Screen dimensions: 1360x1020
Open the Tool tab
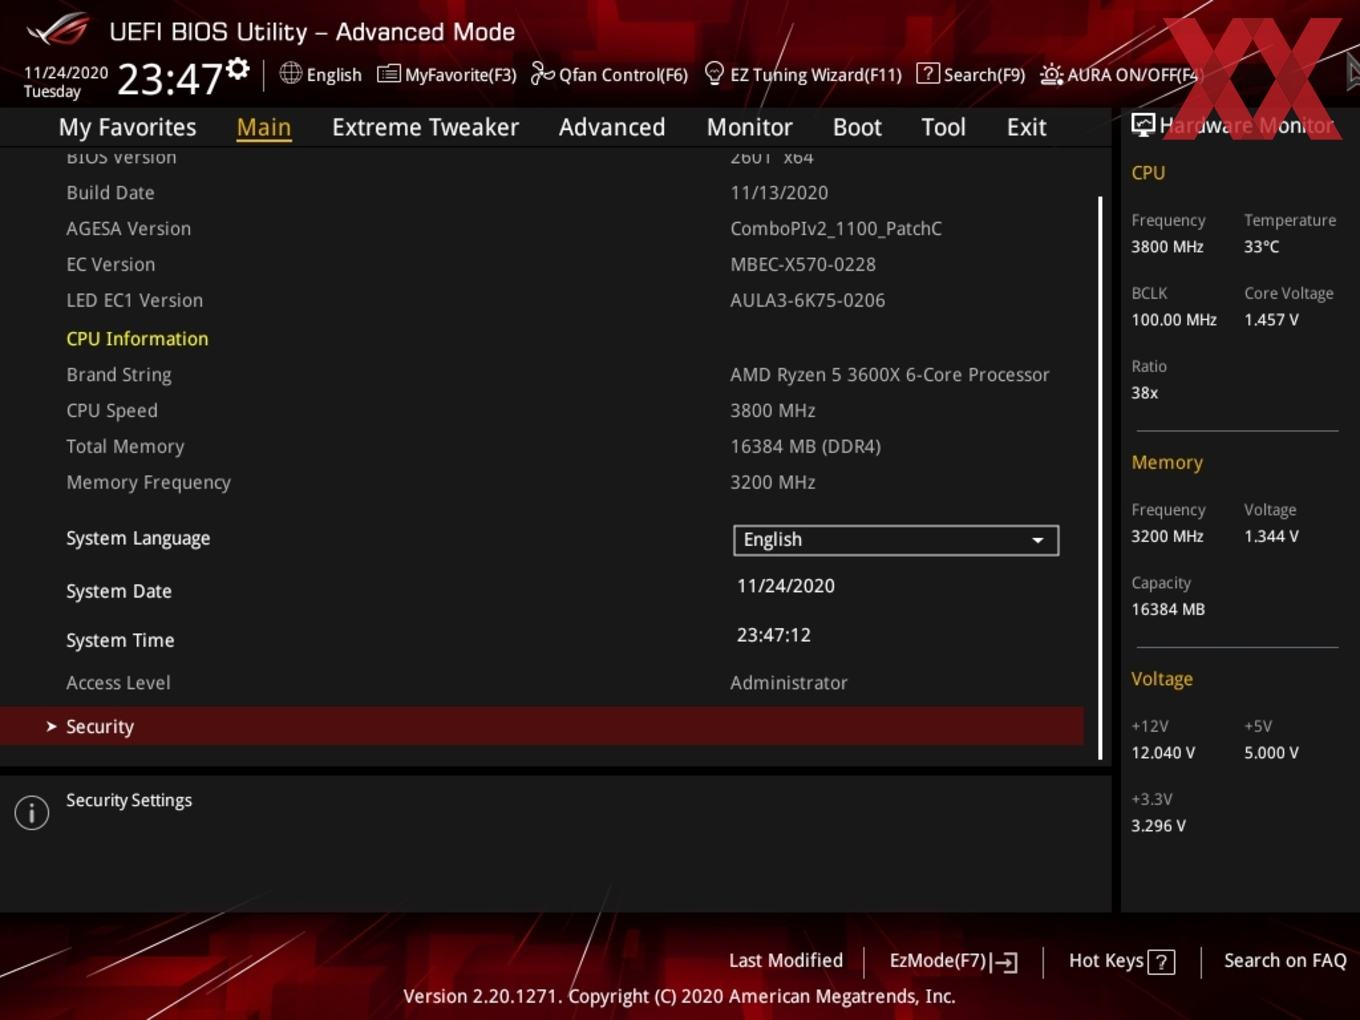[943, 127]
